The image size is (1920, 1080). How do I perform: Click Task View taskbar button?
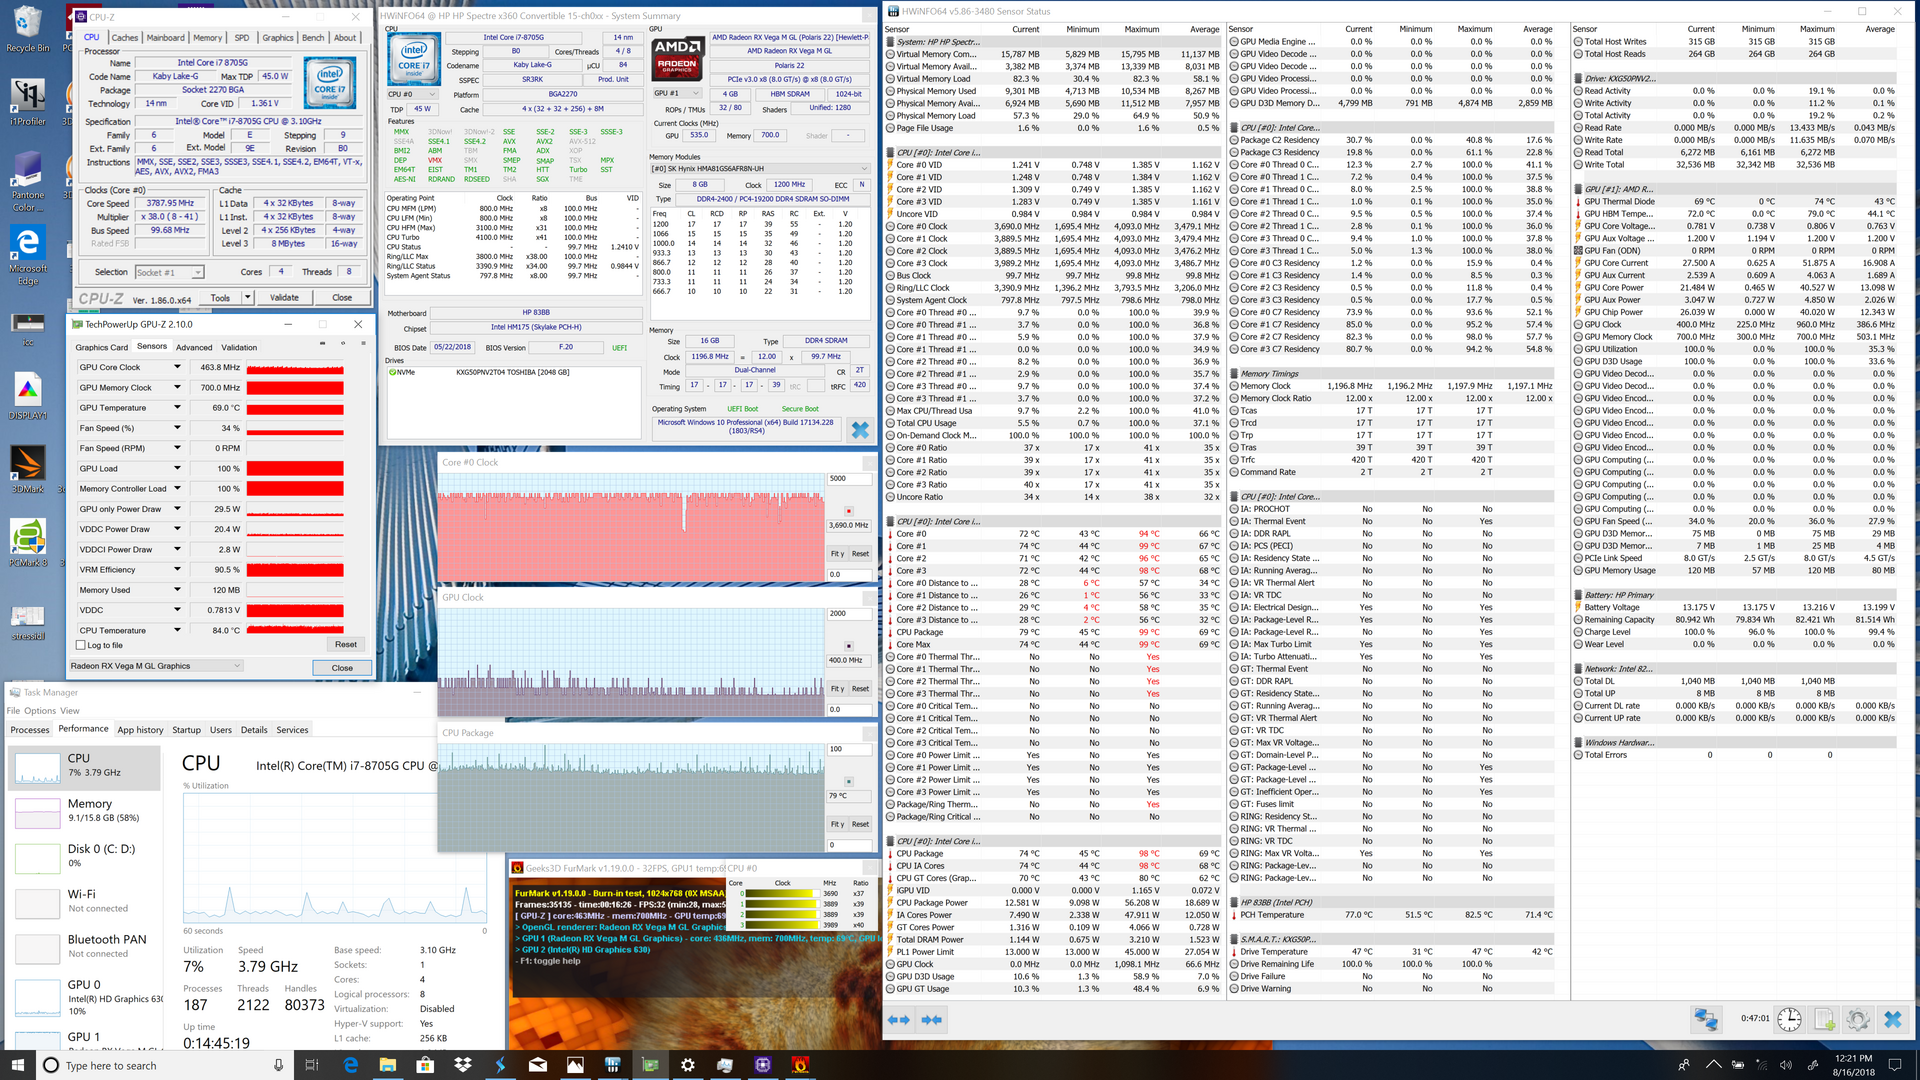[x=311, y=1065]
